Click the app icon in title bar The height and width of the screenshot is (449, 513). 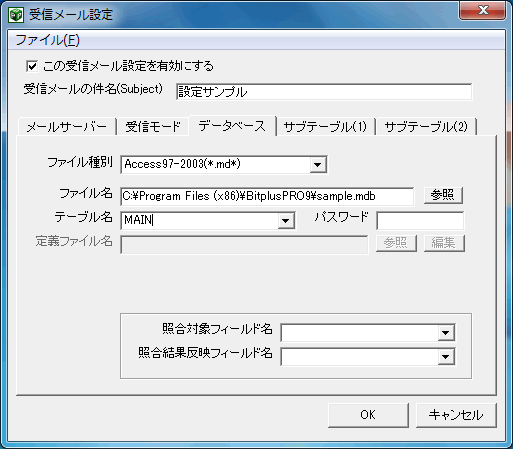click(x=16, y=15)
